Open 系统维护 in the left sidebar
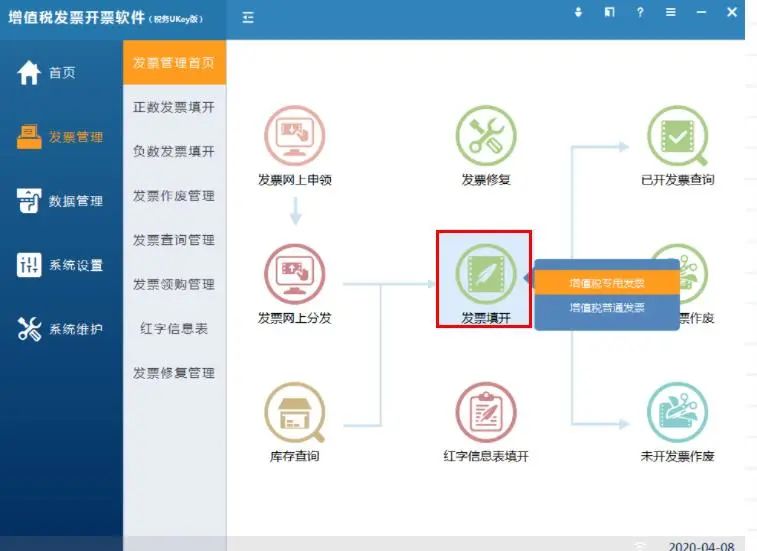Viewport: 757px width, 551px height. pyautogui.click(x=60, y=329)
